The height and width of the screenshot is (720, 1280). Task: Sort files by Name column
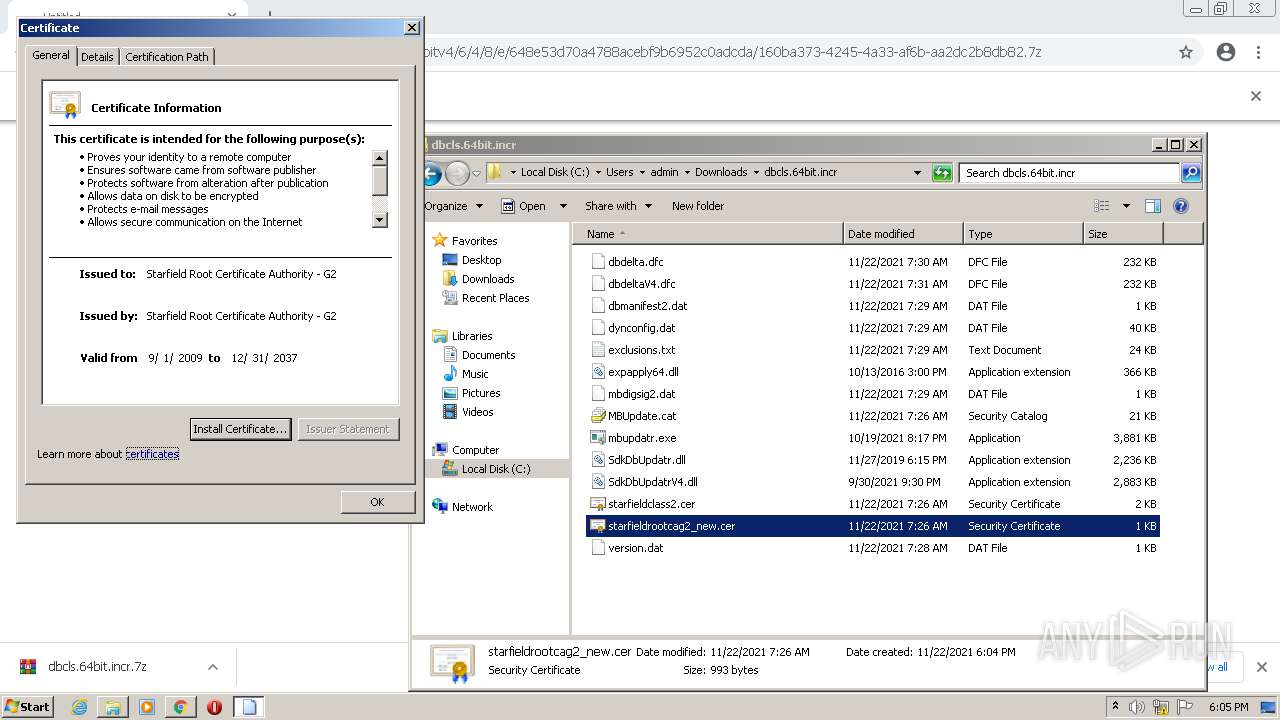[x=708, y=234]
